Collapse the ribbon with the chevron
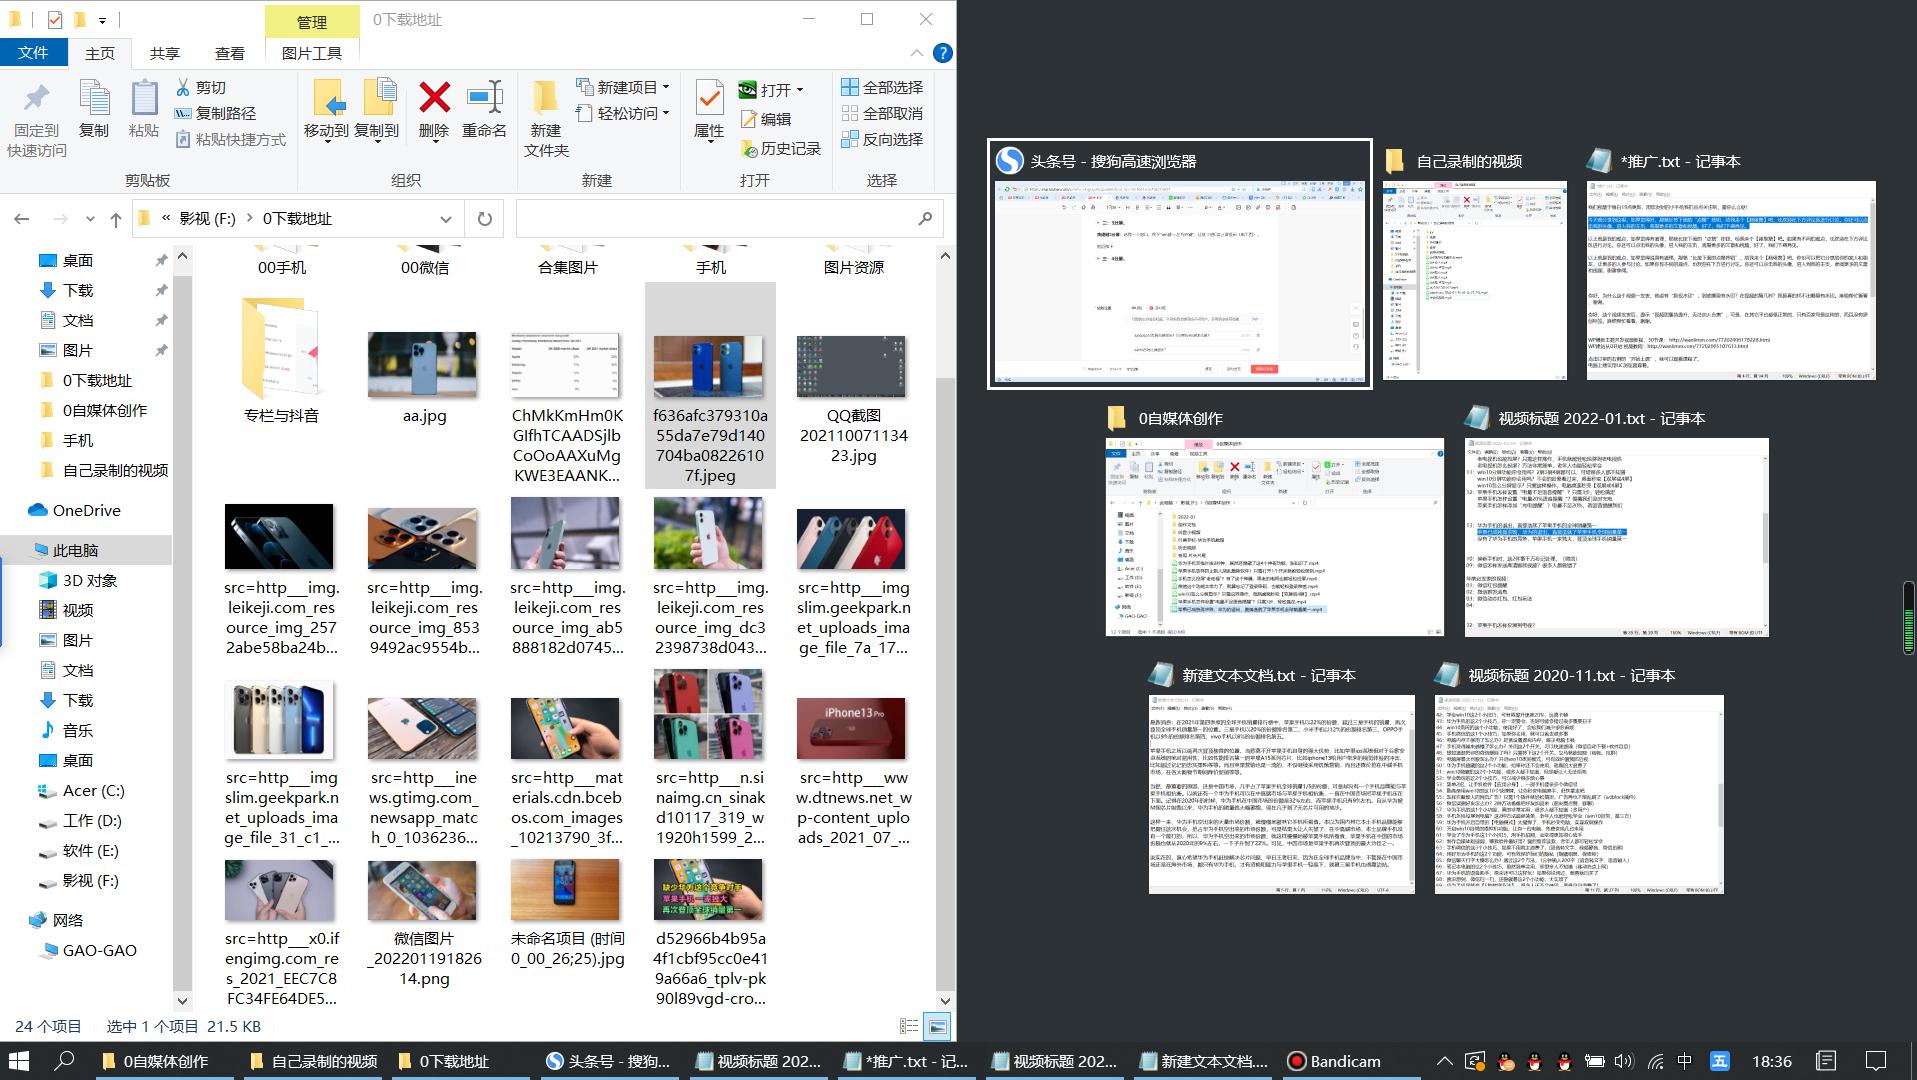The width and height of the screenshot is (1917, 1080). coord(916,53)
